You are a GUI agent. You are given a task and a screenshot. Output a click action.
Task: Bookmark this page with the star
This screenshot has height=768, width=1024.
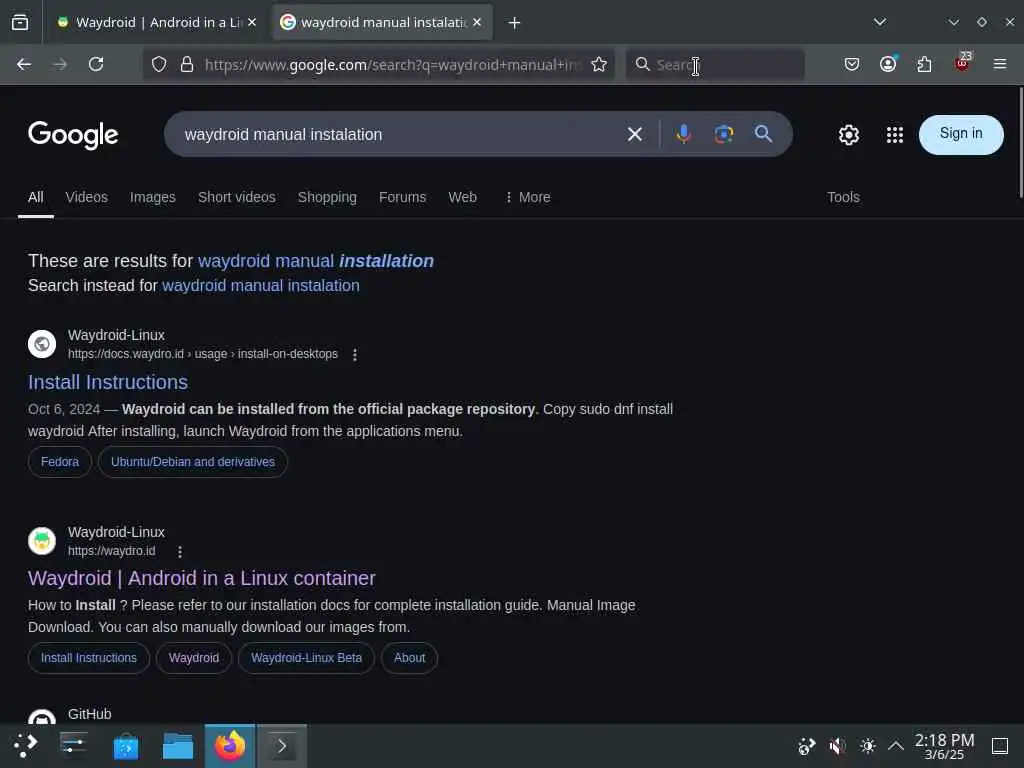[599, 64]
